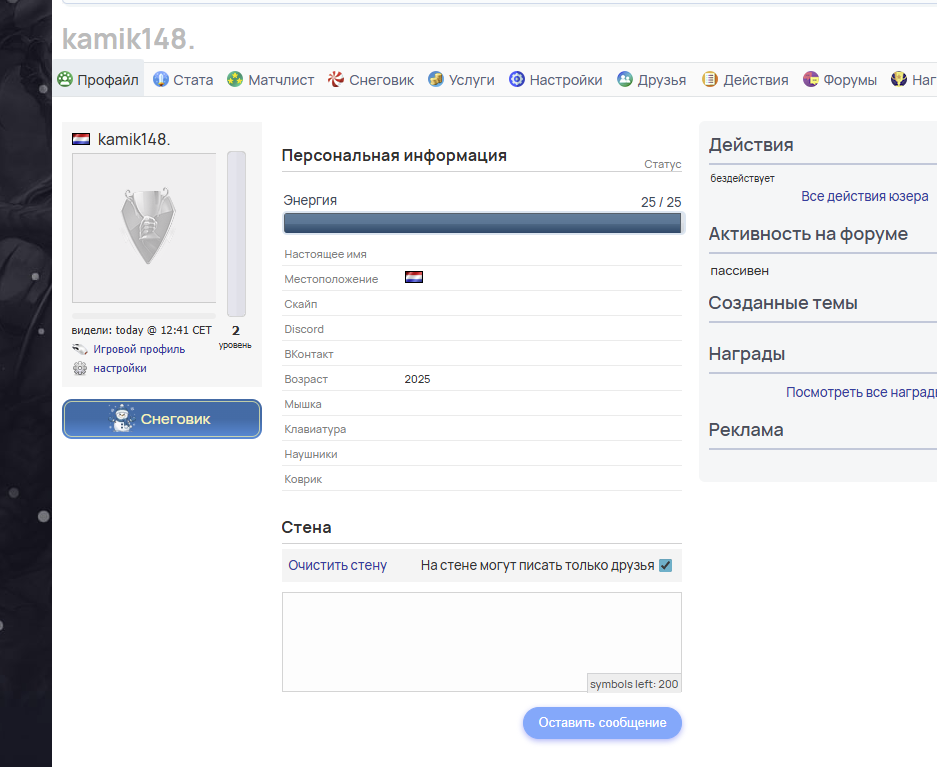Open the Действия tab
The image size is (937, 767).
[x=745, y=79]
